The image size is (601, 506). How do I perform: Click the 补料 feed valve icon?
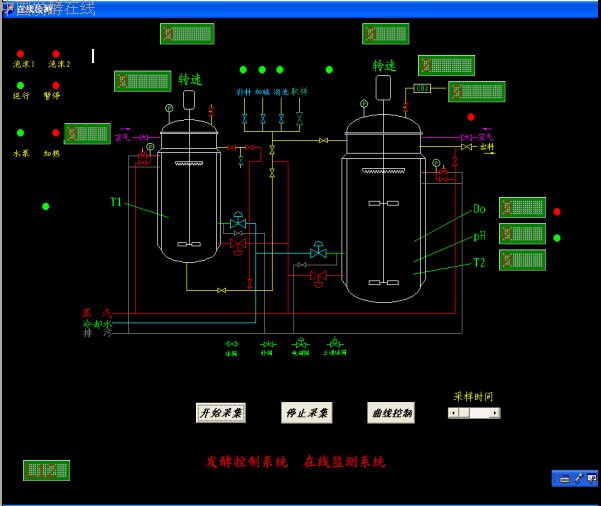coord(244,119)
